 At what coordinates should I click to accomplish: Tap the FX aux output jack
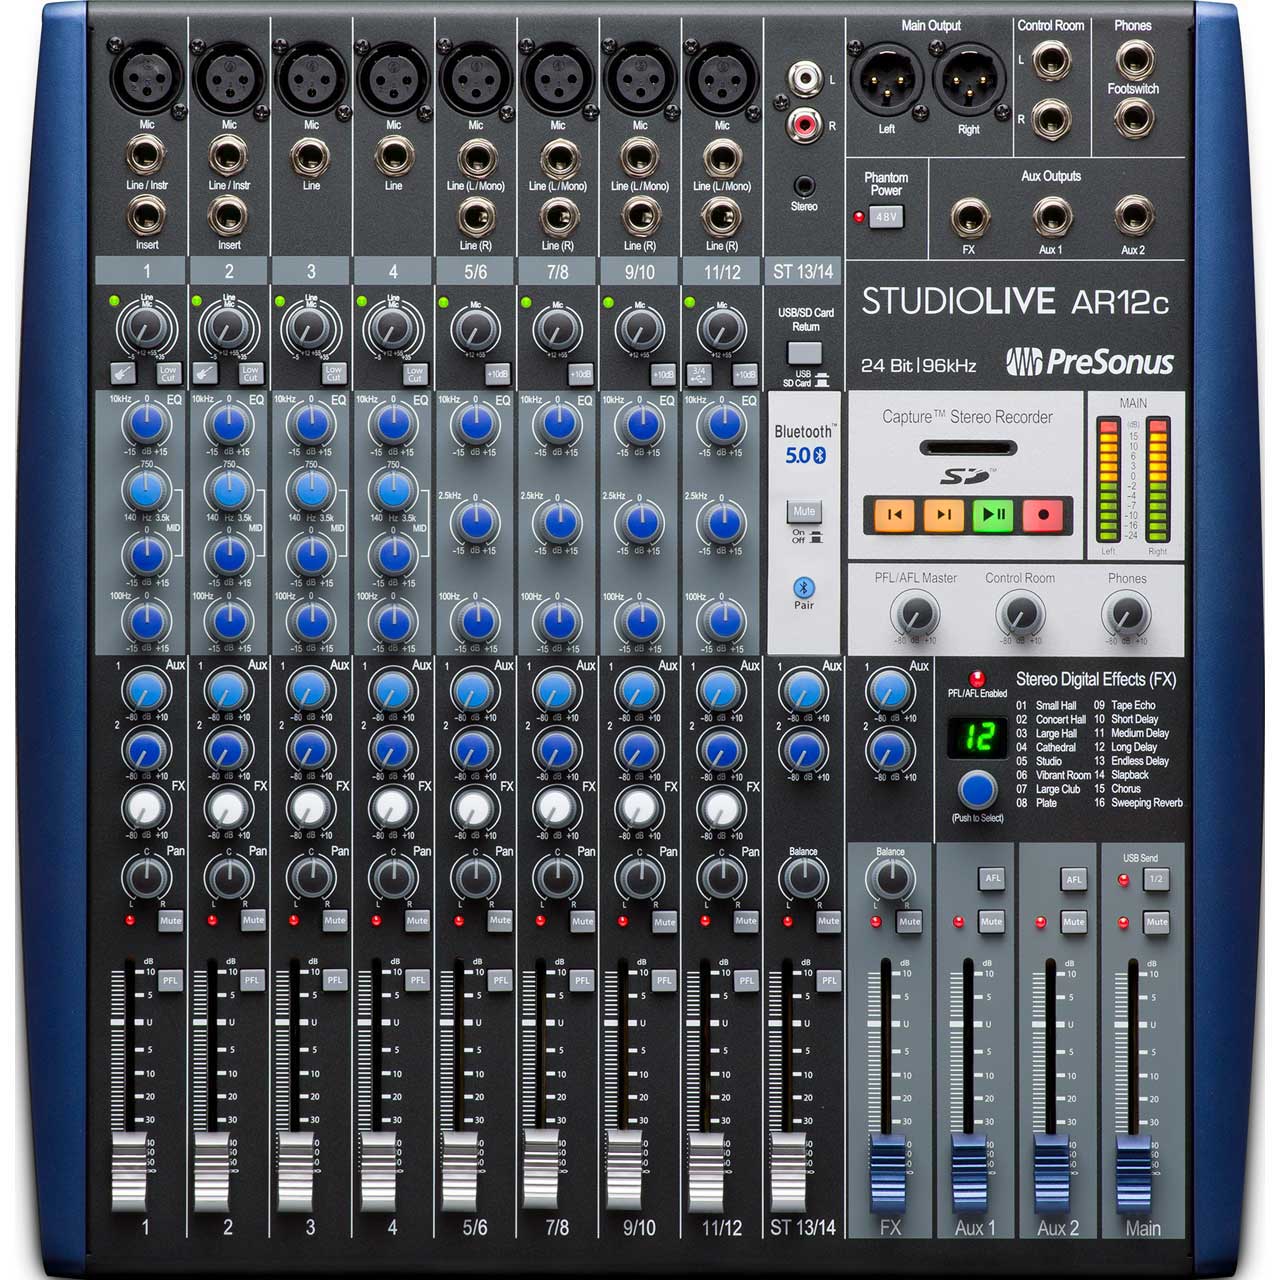[x=968, y=217]
